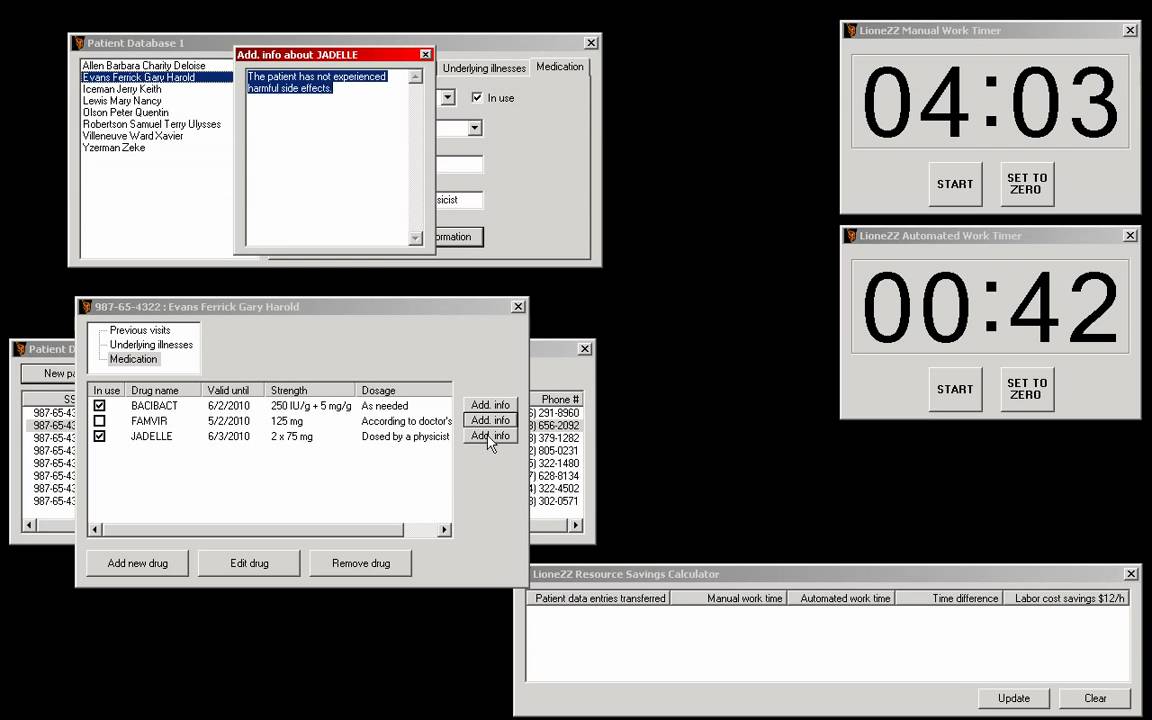
Task: Close the Resource Savings Calculator window
Action: click(1131, 574)
